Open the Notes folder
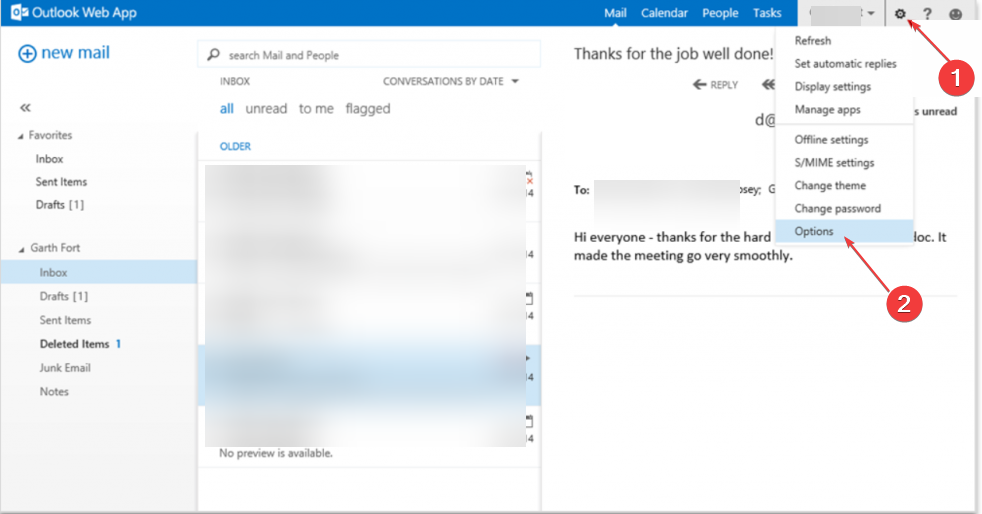The image size is (982, 514). tap(54, 391)
